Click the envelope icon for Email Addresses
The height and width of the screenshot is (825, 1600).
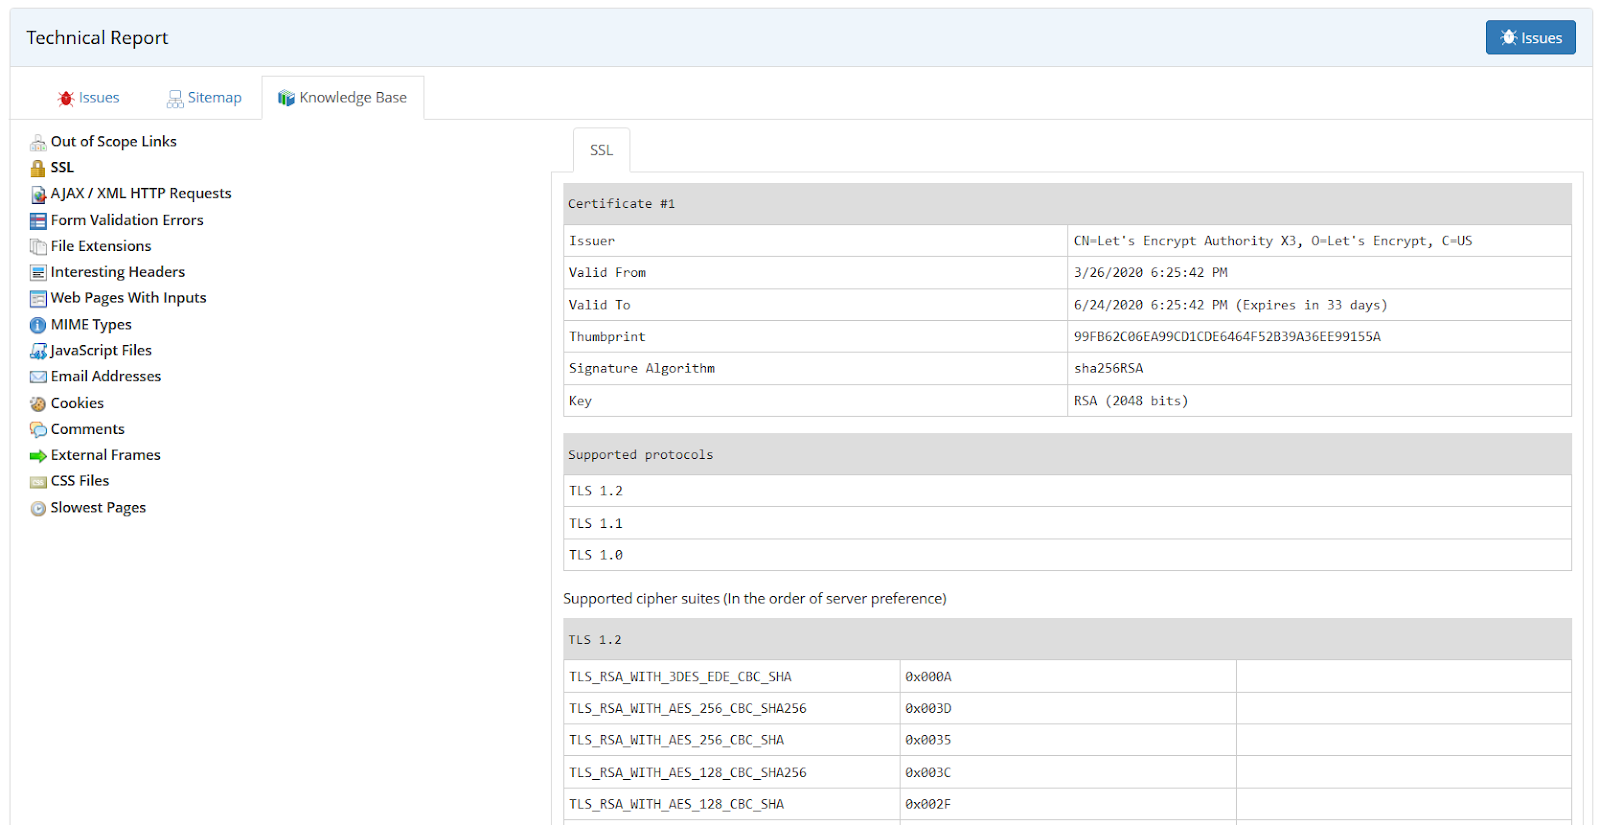(x=38, y=377)
